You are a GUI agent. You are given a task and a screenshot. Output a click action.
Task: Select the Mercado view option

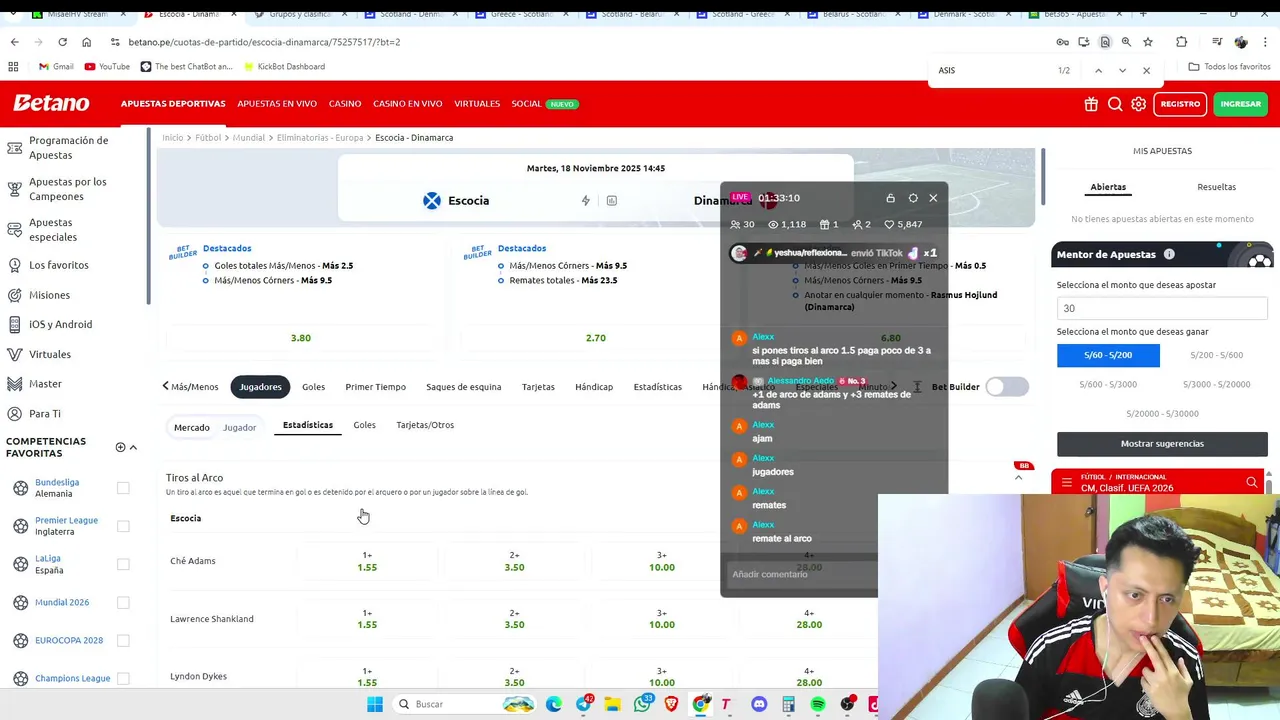(x=192, y=427)
